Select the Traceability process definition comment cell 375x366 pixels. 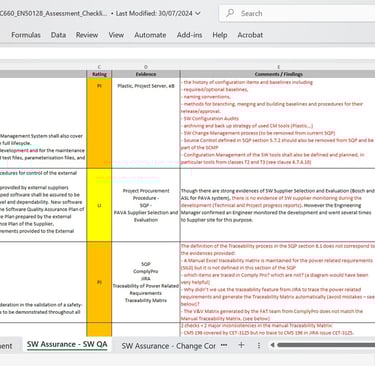(278, 282)
